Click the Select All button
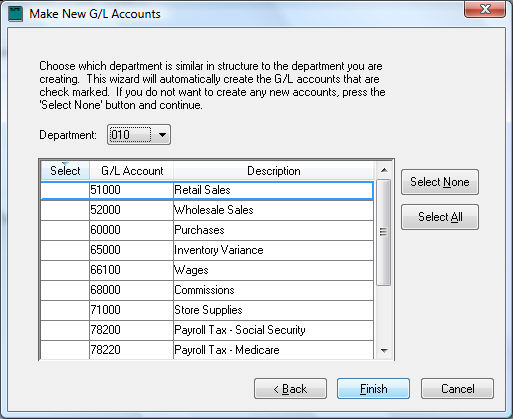 (440, 217)
